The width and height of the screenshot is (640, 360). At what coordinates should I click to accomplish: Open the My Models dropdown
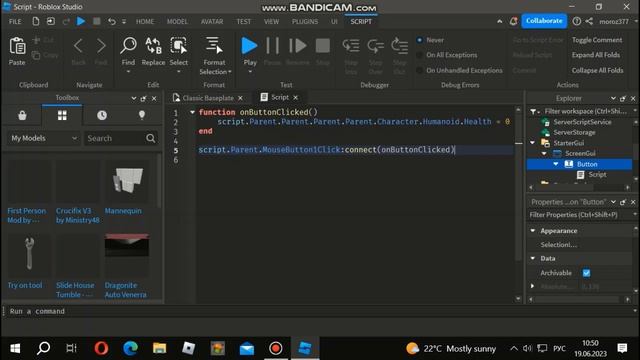pyautogui.click(x=43, y=138)
